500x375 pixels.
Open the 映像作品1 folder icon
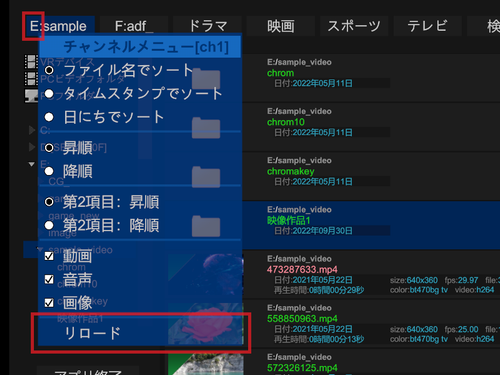pyautogui.click(x=206, y=226)
